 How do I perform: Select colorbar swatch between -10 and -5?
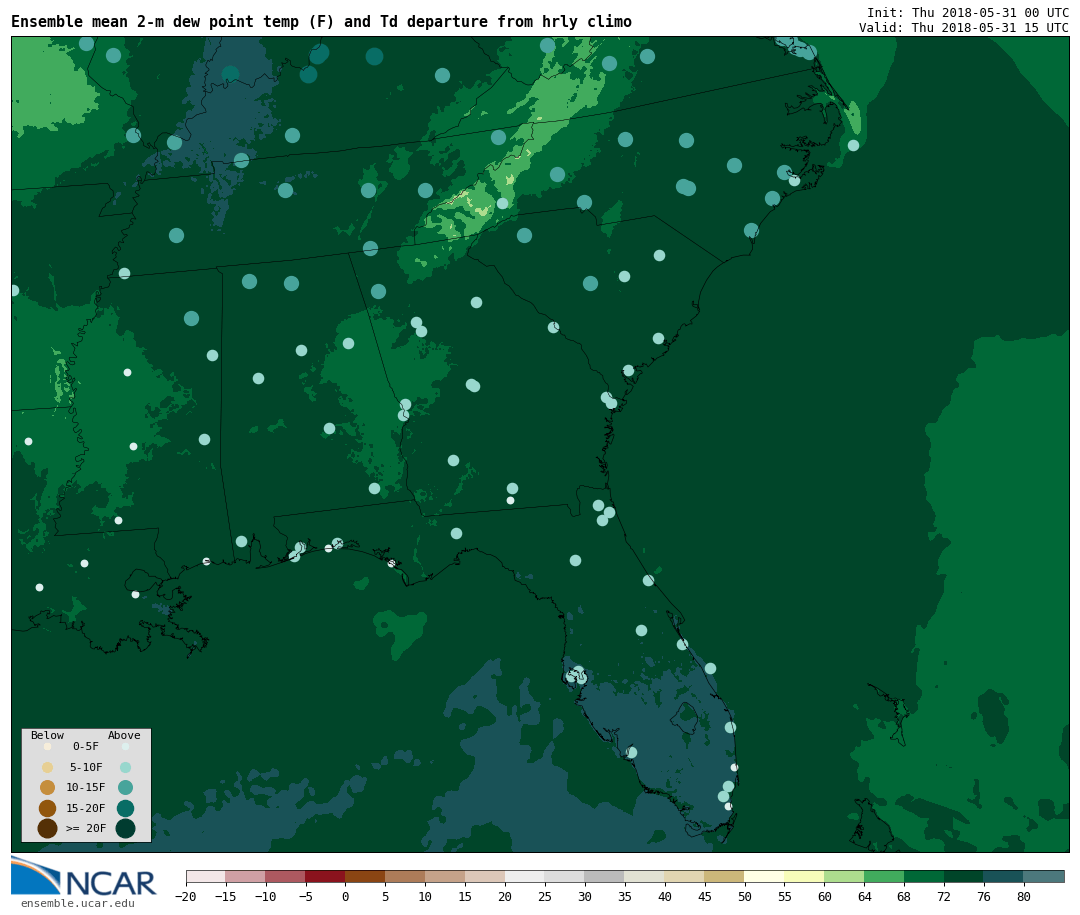tap(285, 876)
